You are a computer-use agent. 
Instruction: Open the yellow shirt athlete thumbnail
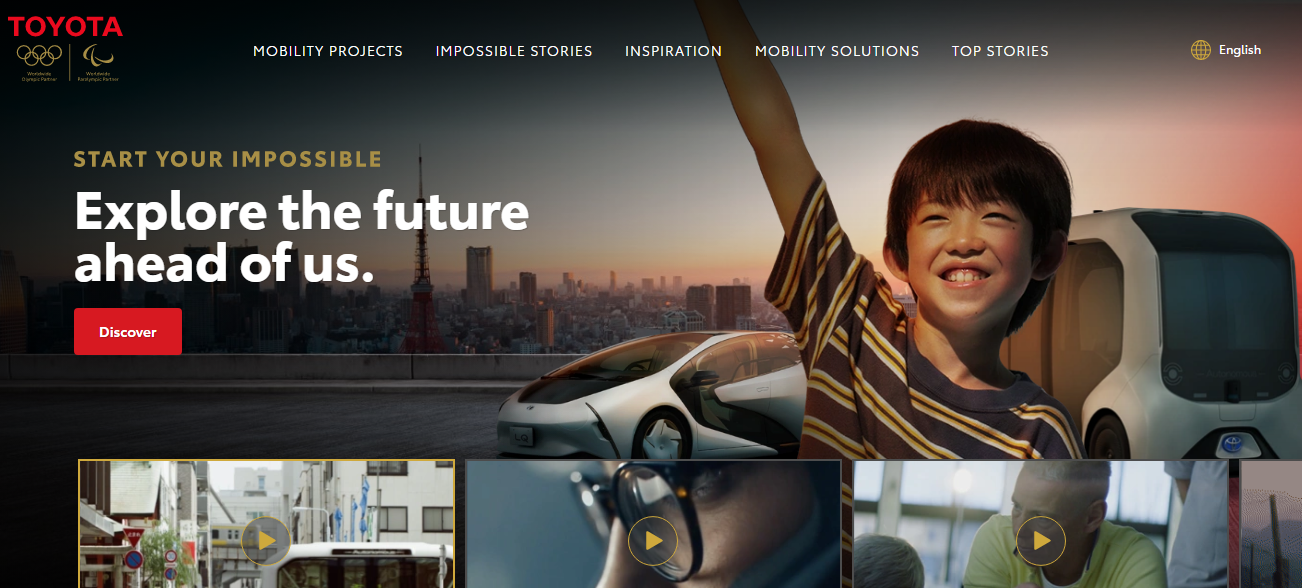[1040, 524]
